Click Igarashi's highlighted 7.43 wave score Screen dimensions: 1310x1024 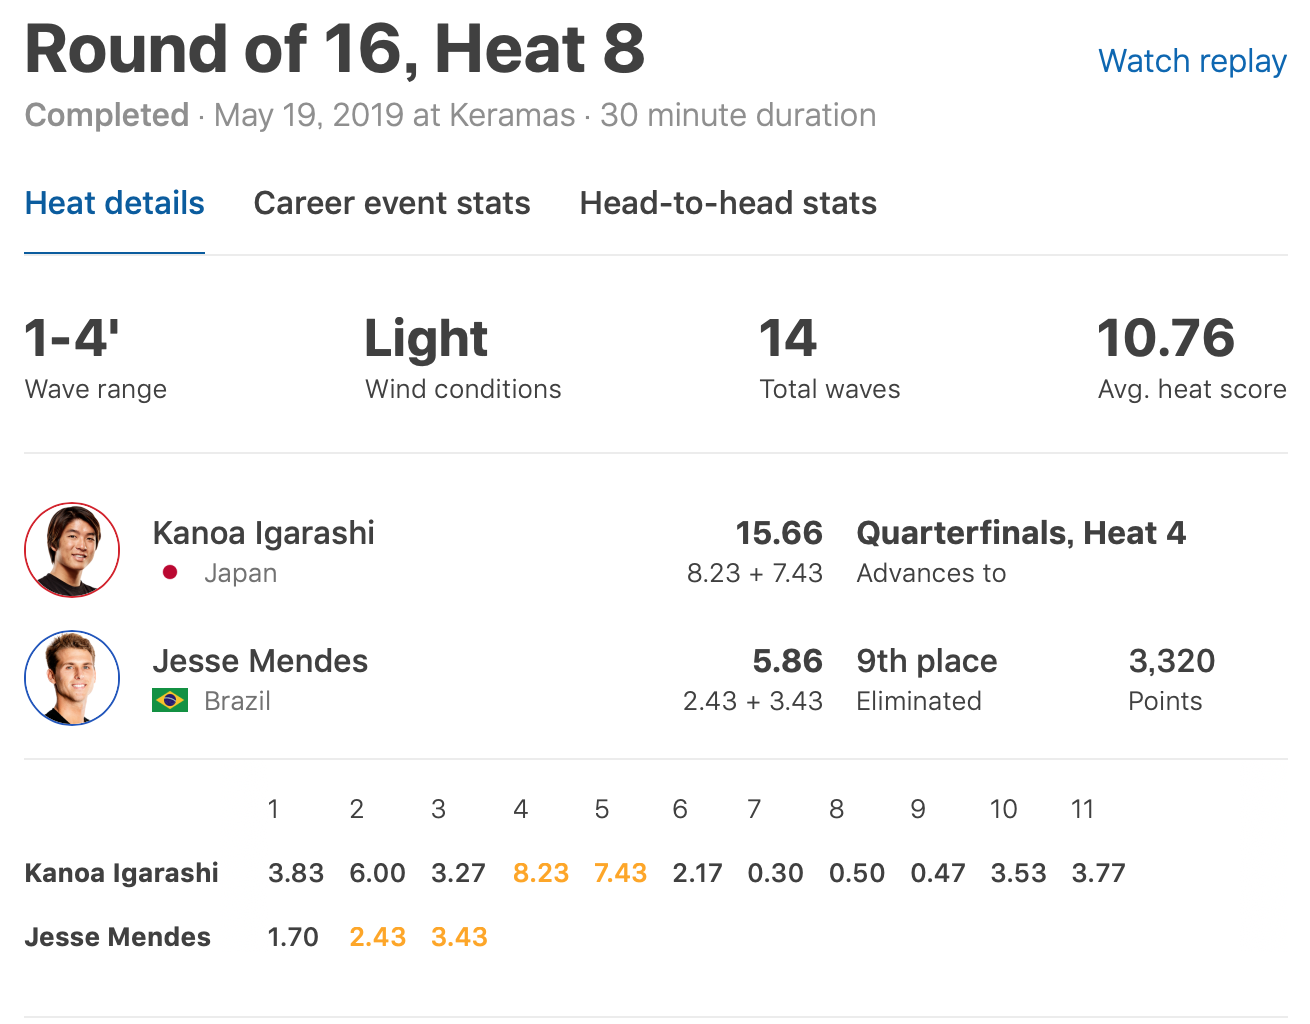620,873
